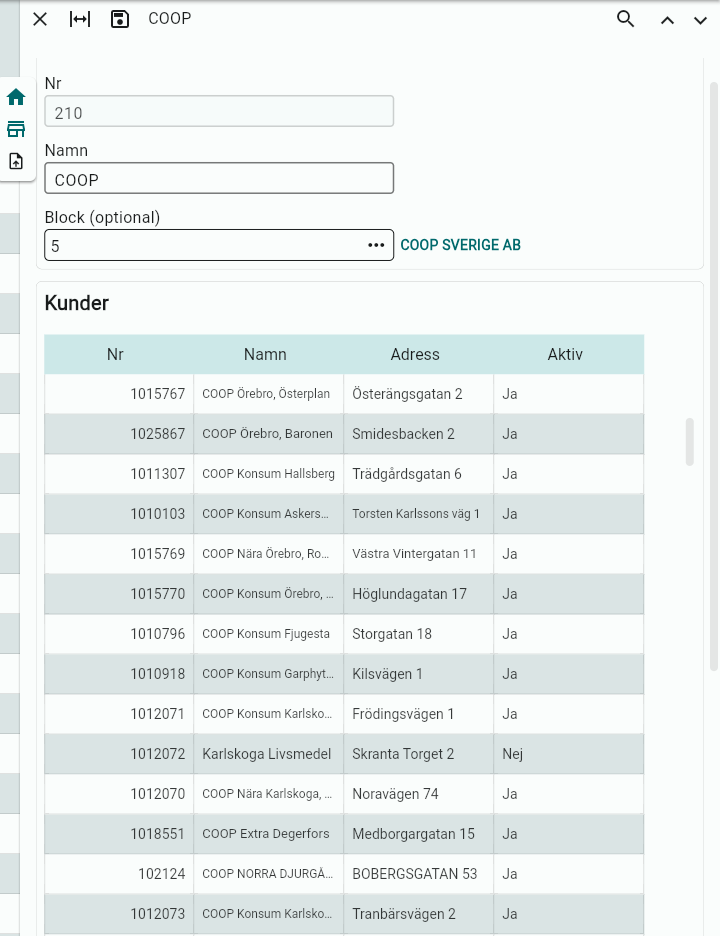The height and width of the screenshot is (936, 720).
Task: Select address Smidesbacken 2
Action: (x=404, y=434)
